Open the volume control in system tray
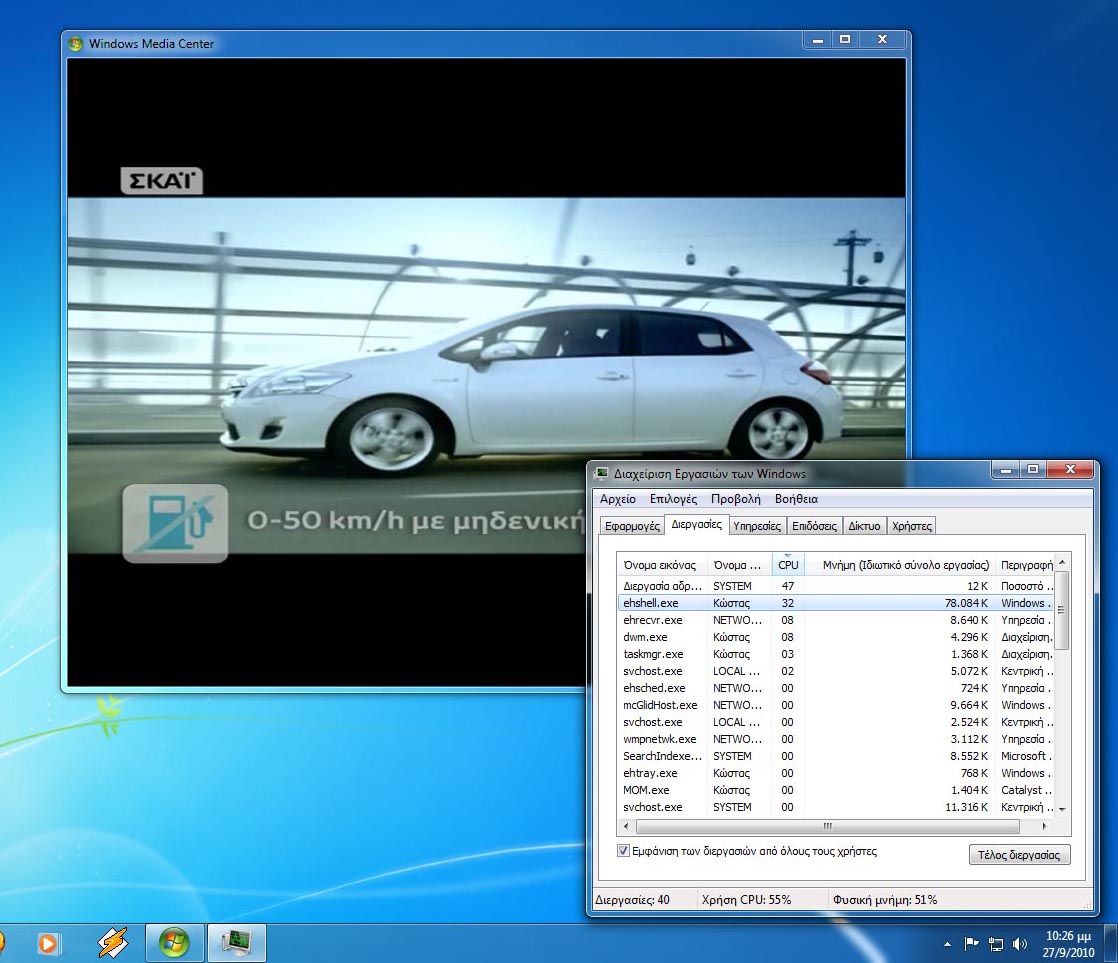This screenshot has height=963, width=1118. 1020,943
